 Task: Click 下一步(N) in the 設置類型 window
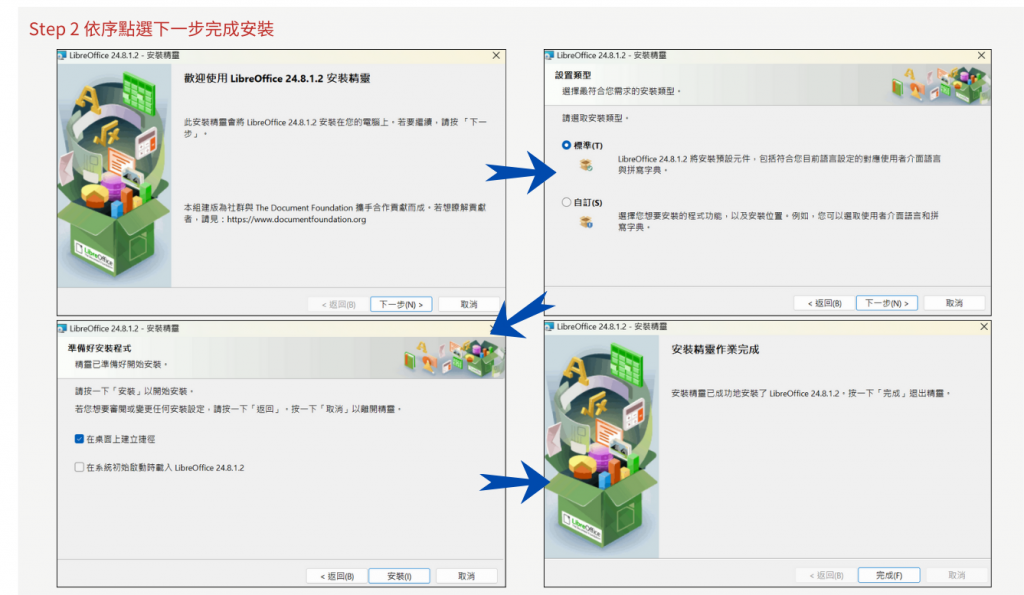[886, 303]
